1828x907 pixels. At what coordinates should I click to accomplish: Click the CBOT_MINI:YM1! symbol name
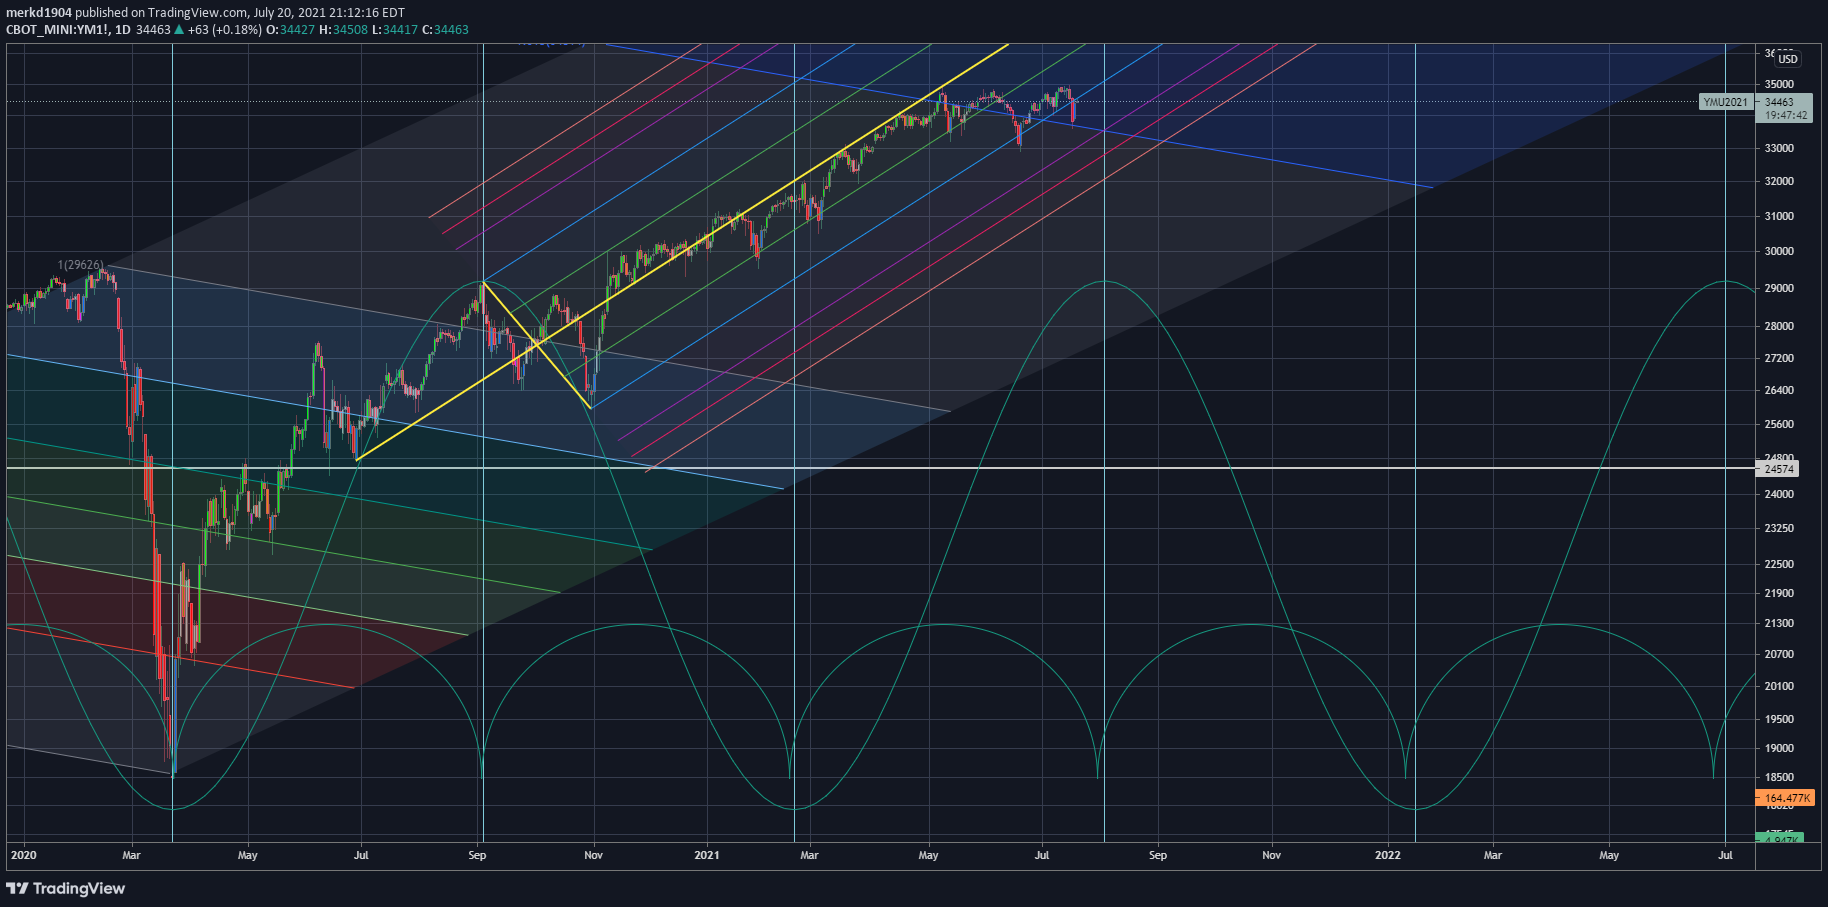tap(56, 30)
